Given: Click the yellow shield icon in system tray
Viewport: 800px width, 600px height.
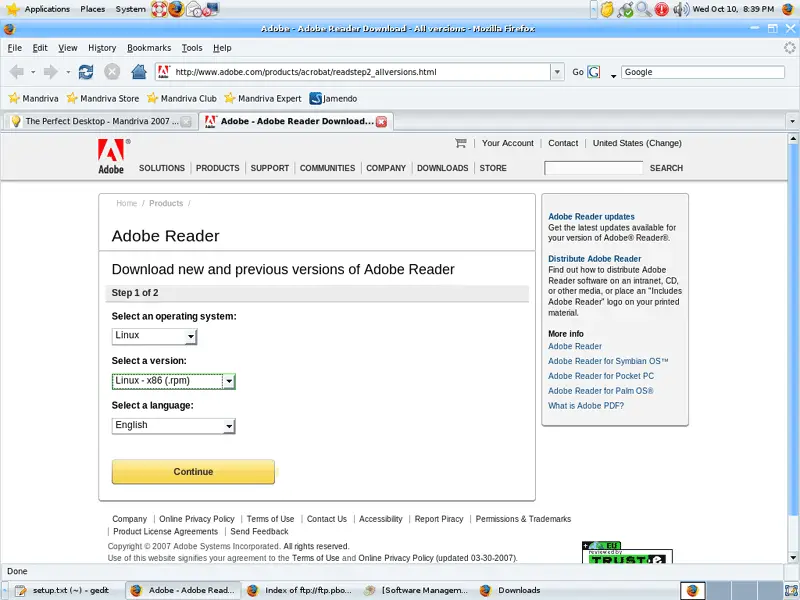Looking at the screenshot, I should click(607, 9).
